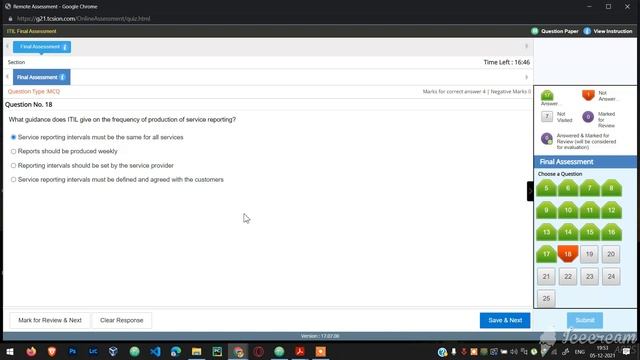This screenshot has width=640, height=360.
Task: Select current question 18 in palette
Action: [x=568, y=254]
